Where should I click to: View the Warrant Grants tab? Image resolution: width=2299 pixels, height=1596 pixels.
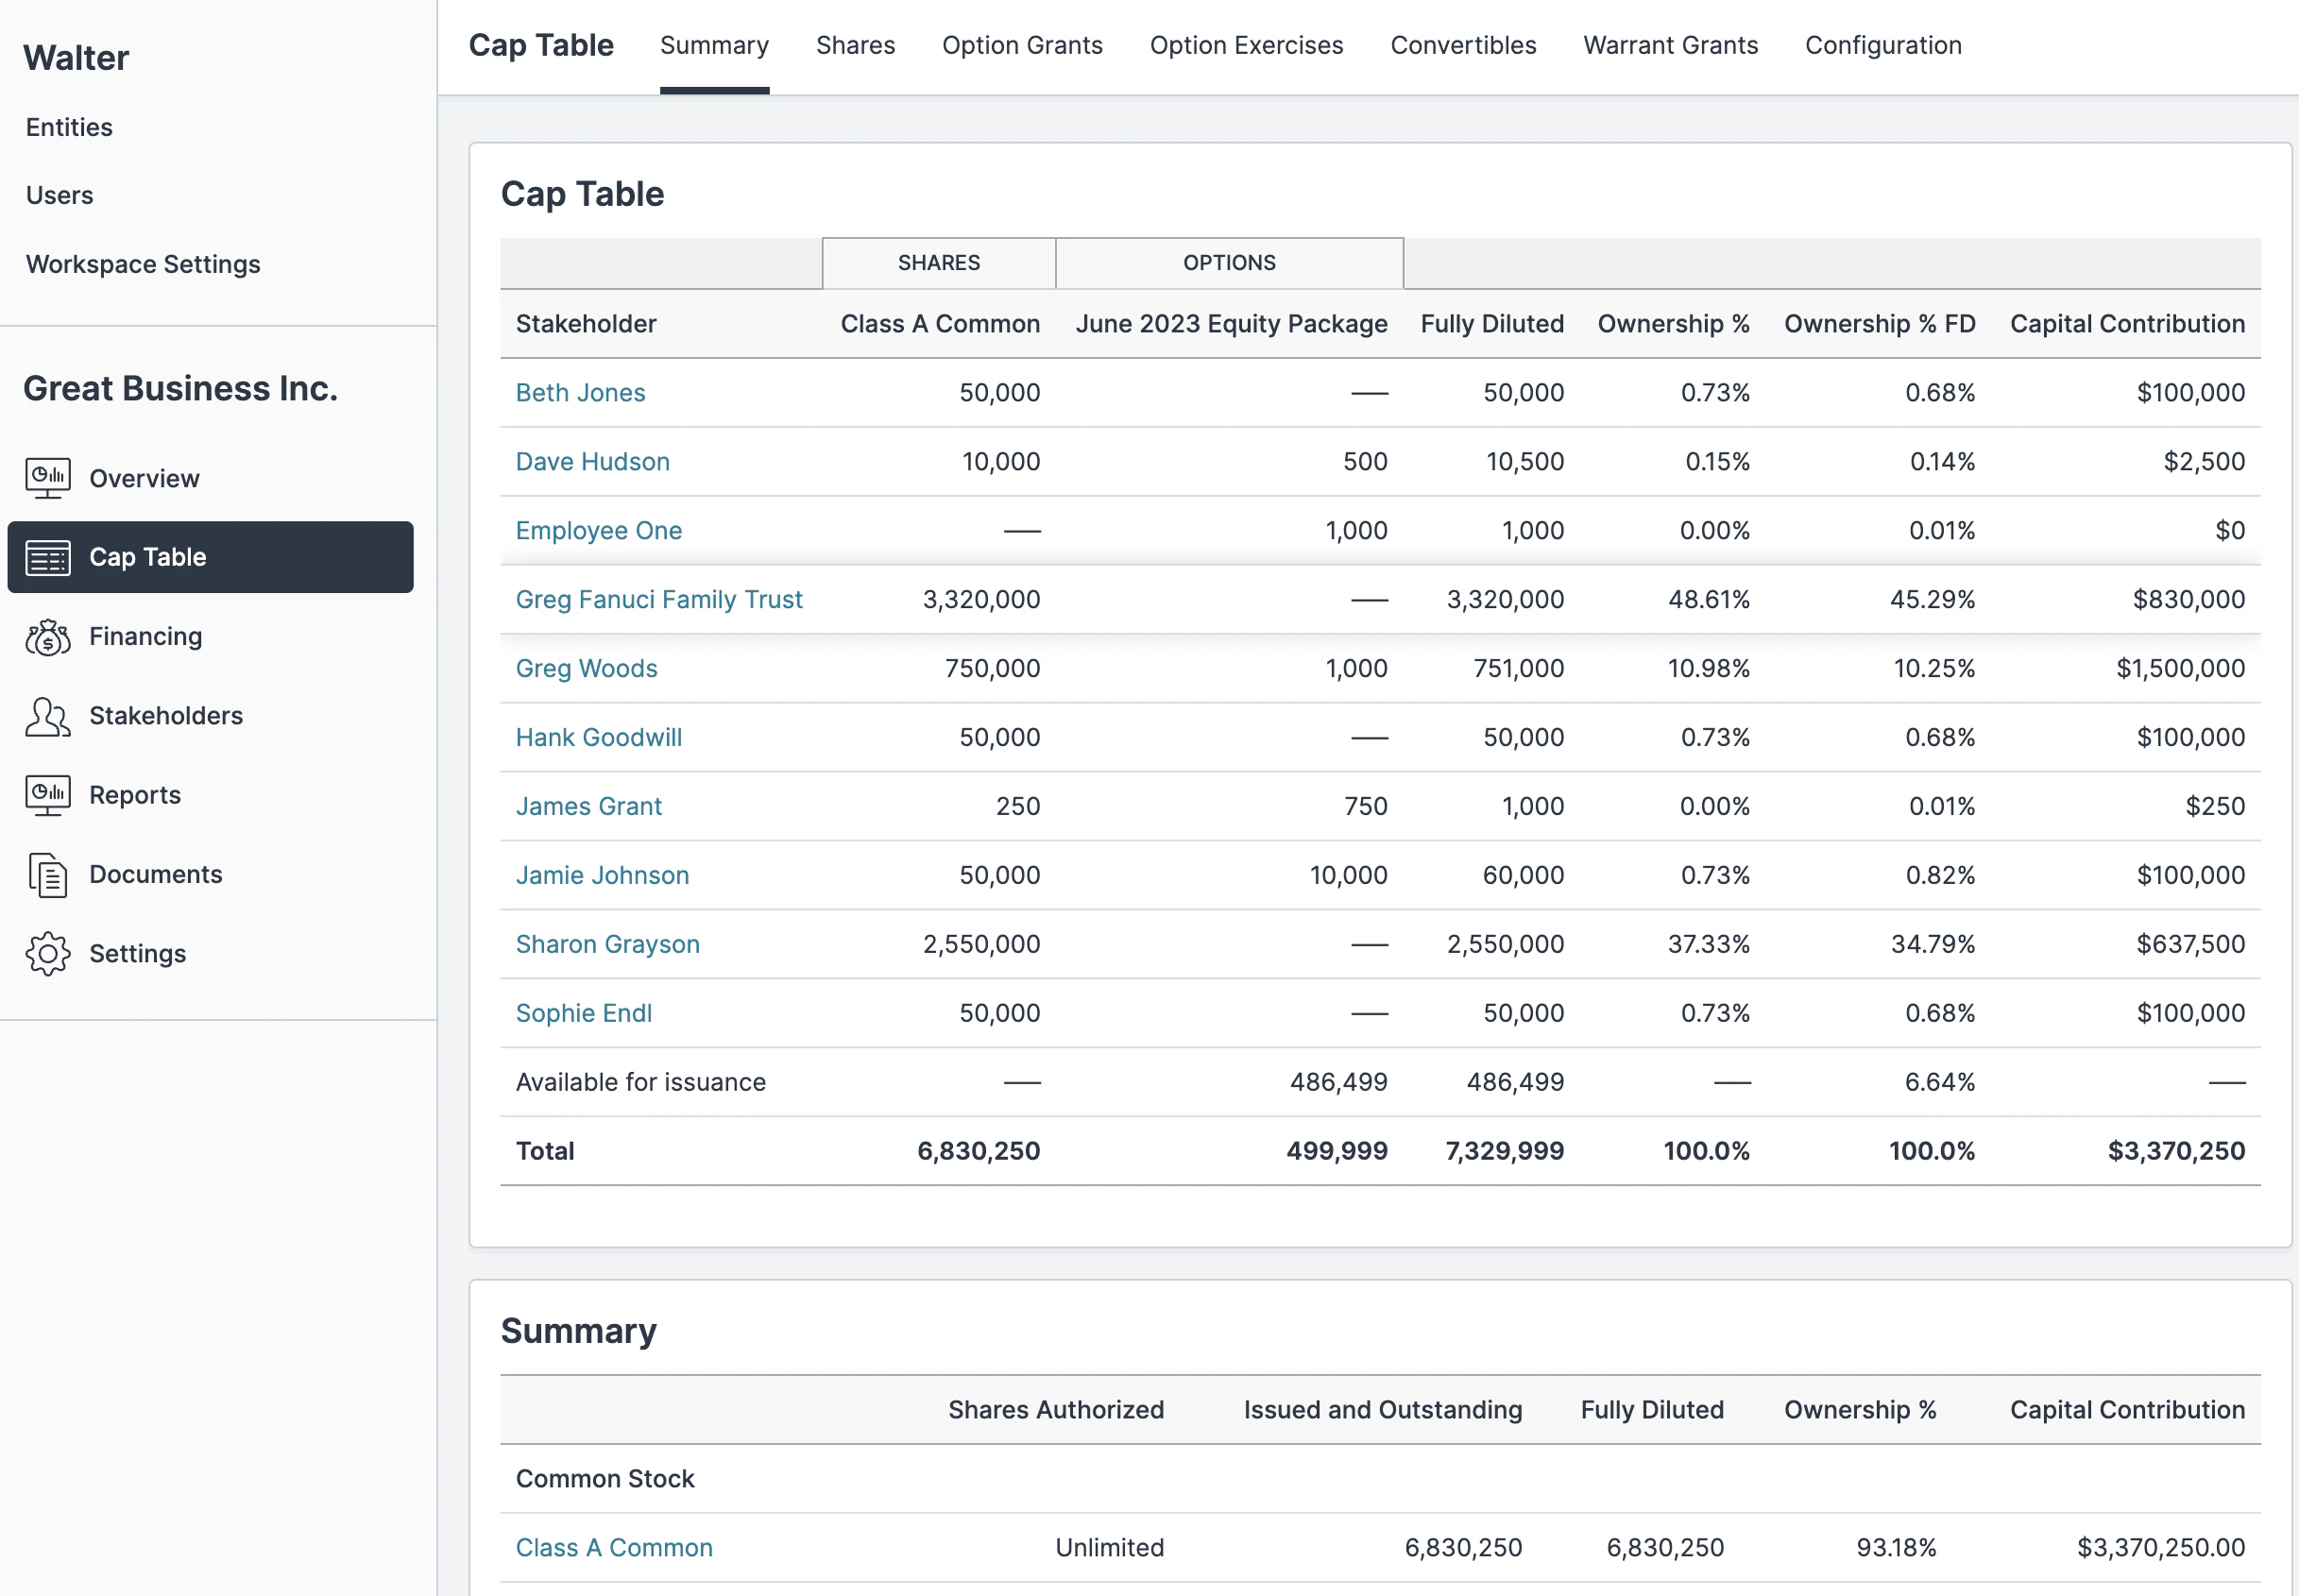(x=1670, y=45)
